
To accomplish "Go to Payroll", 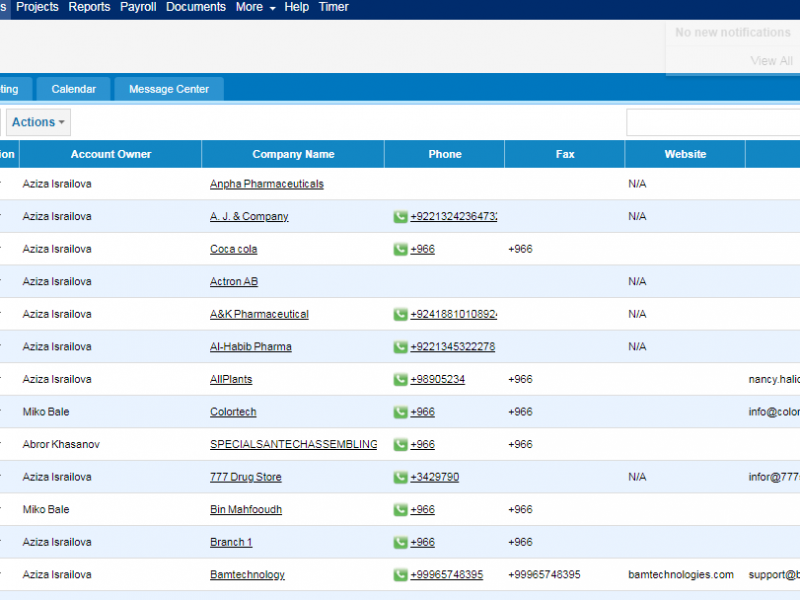I will 138,7.
